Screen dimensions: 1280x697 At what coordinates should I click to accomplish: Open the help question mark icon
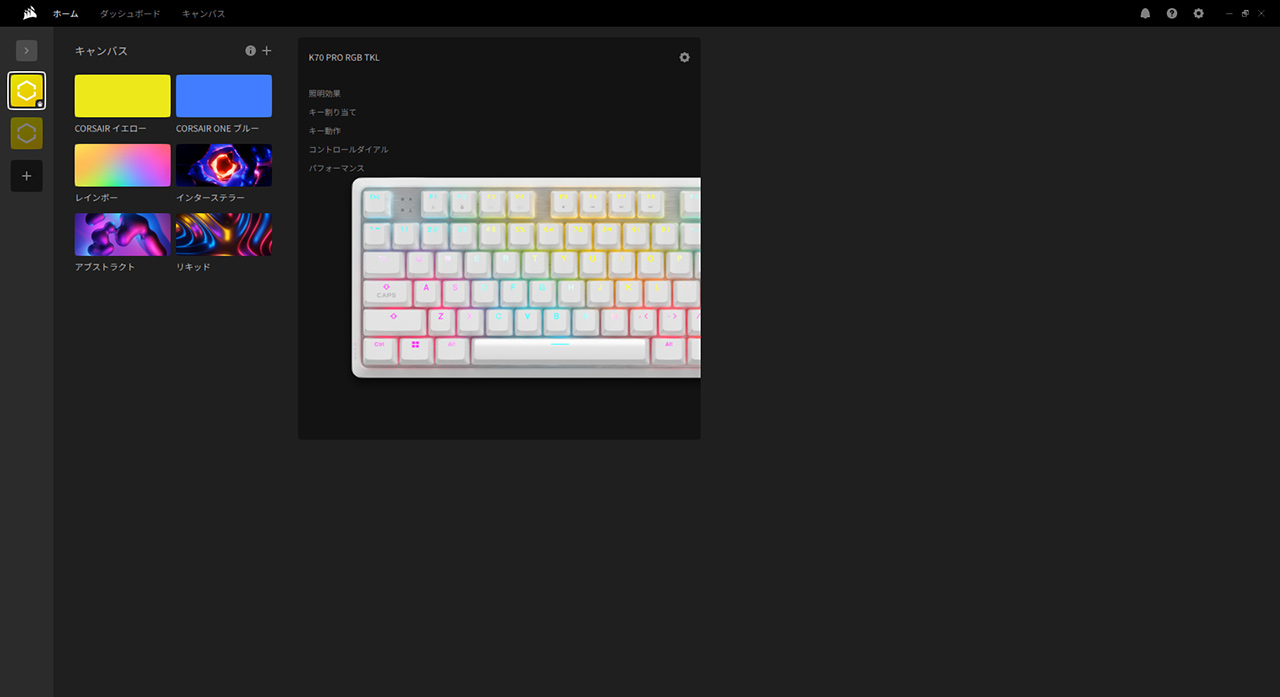point(1172,14)
